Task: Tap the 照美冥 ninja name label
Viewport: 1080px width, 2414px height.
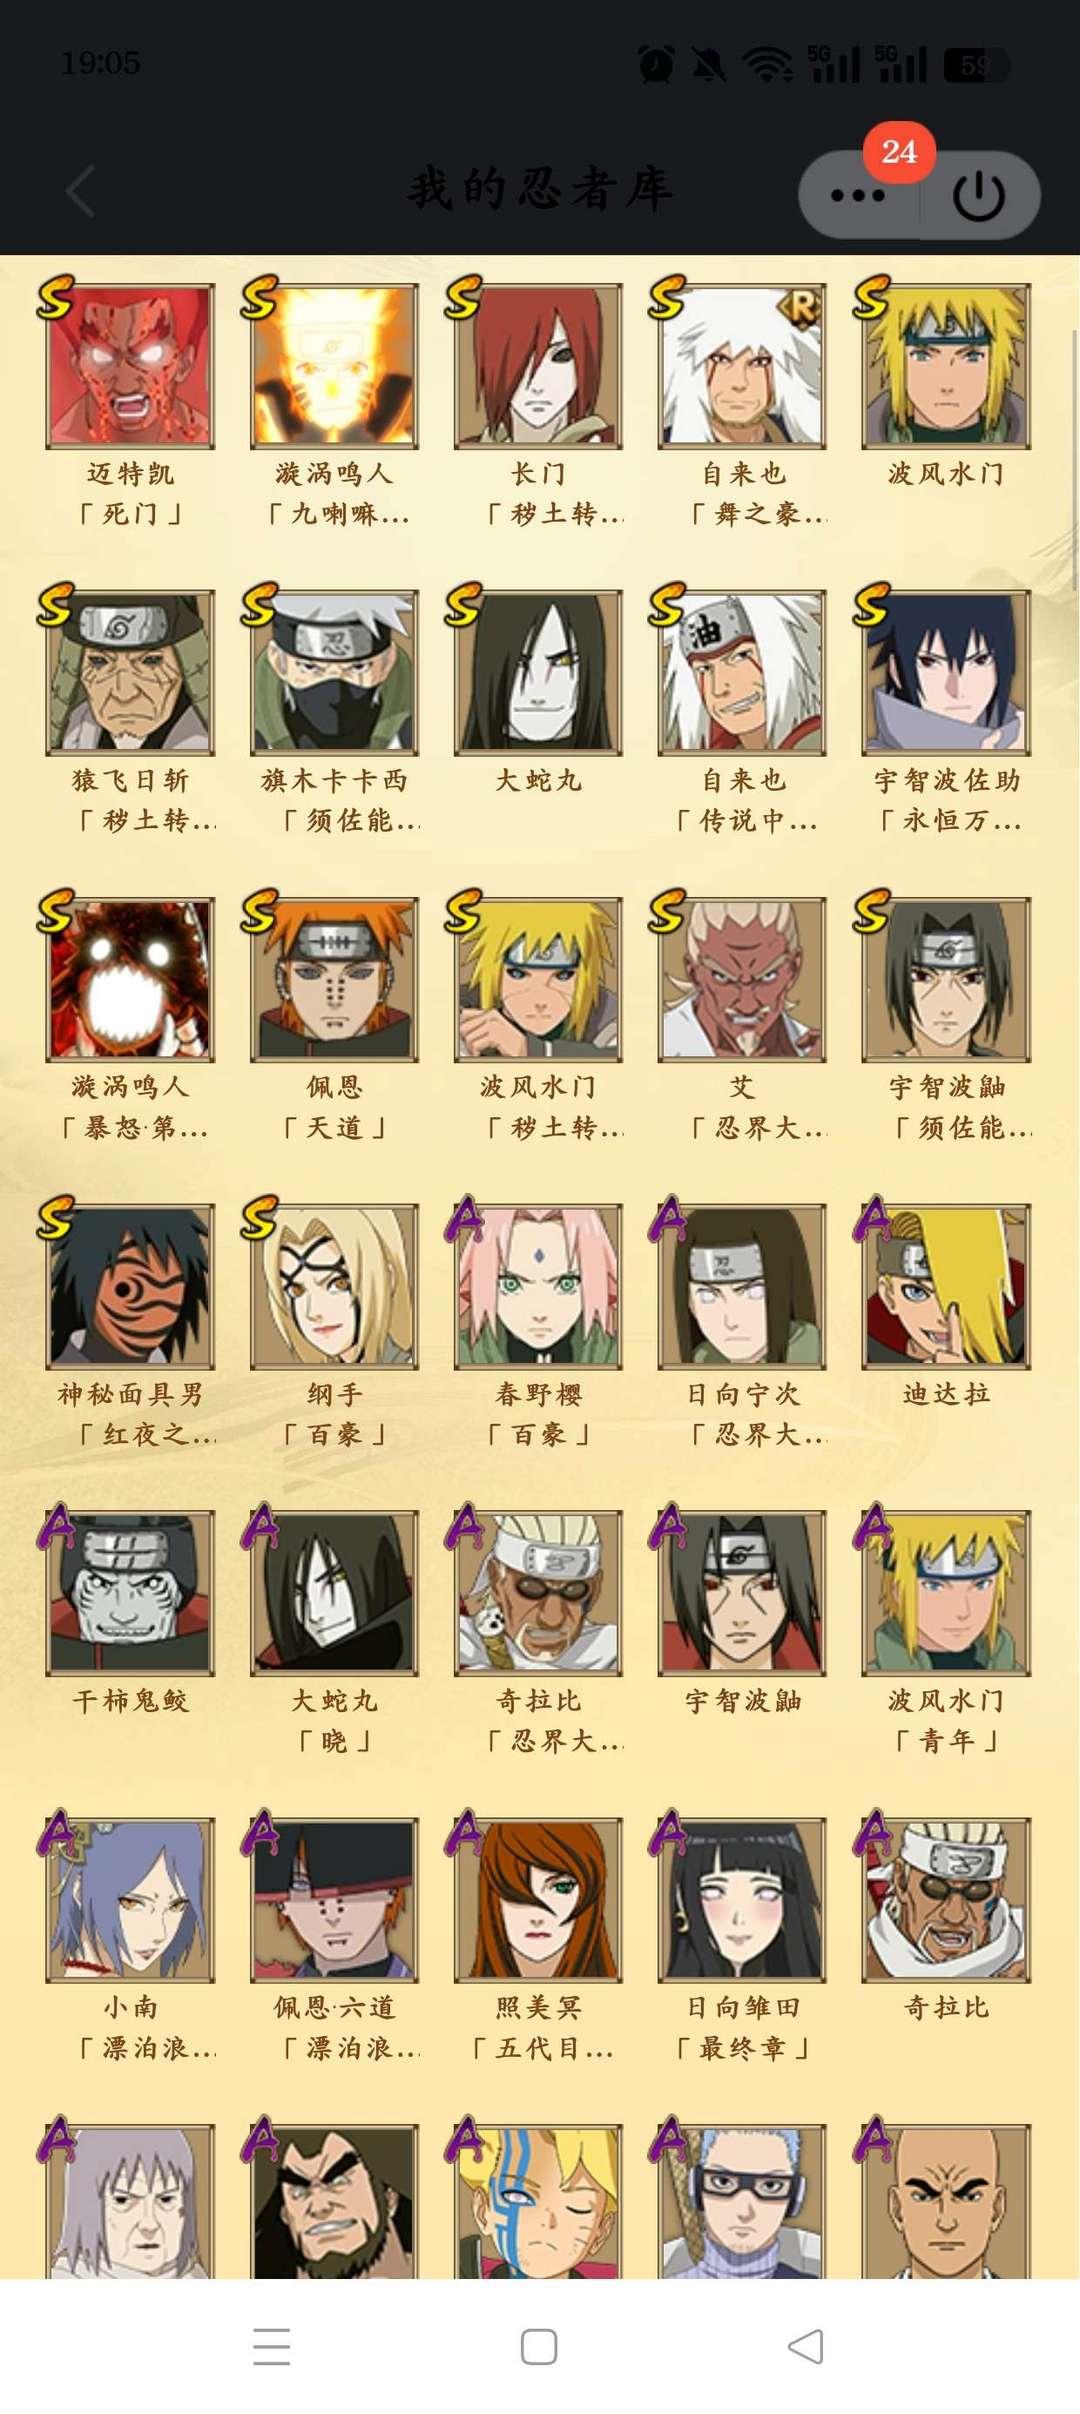Action: click(x=539, y=2007)
